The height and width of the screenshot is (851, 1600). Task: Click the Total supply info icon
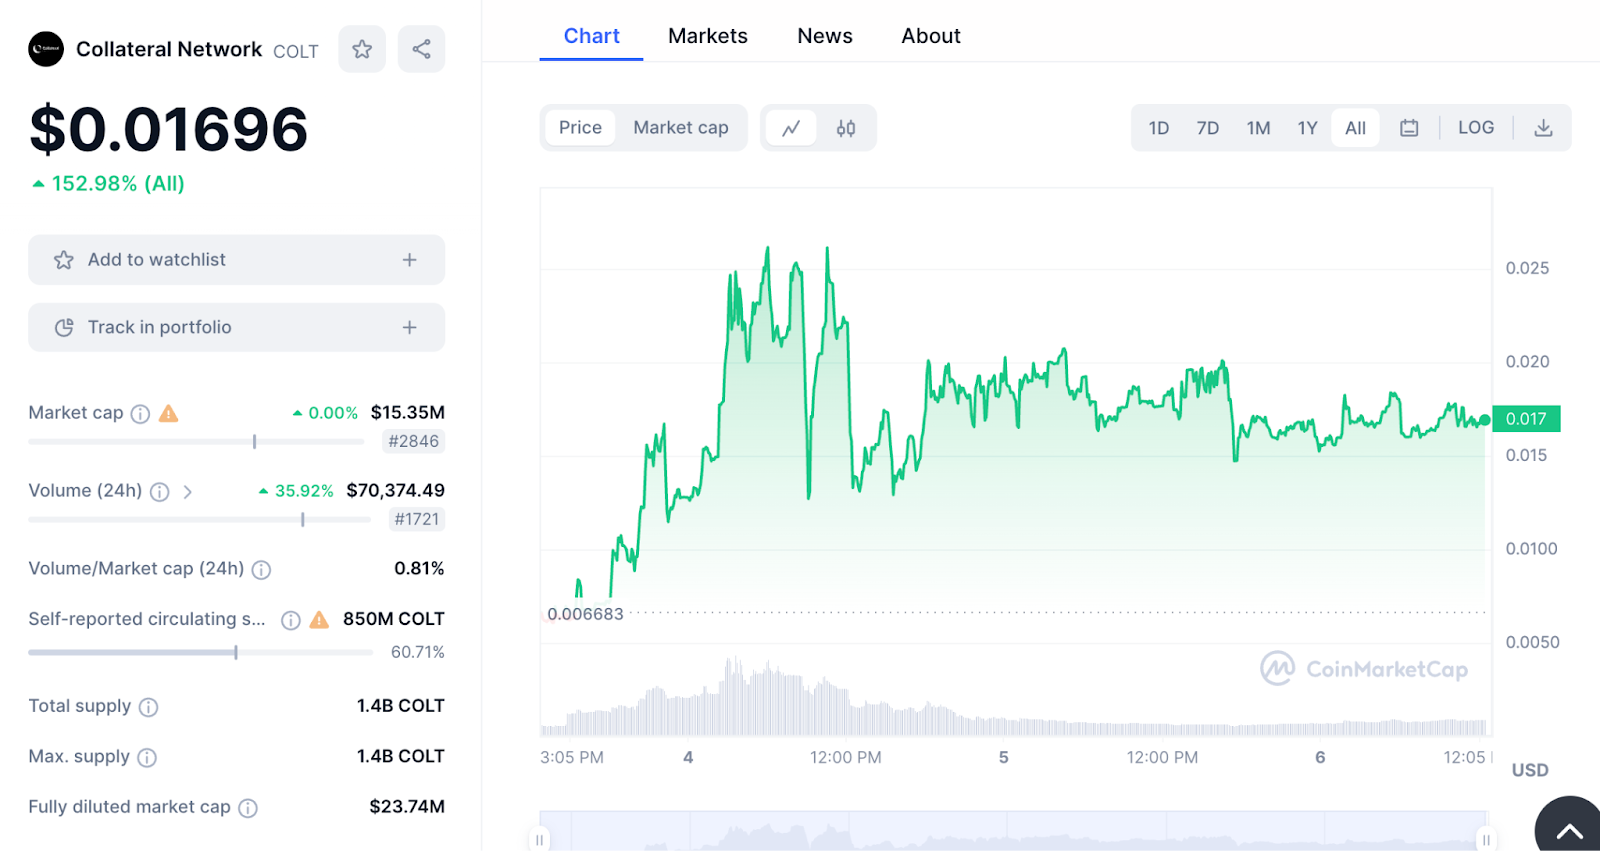coord(148,707)
